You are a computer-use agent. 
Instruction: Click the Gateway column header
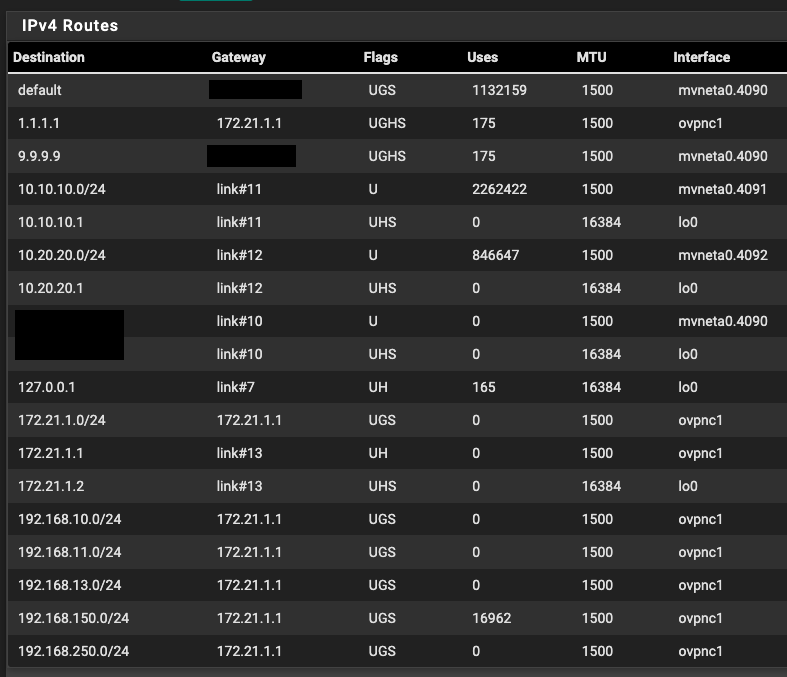[238, 57]
